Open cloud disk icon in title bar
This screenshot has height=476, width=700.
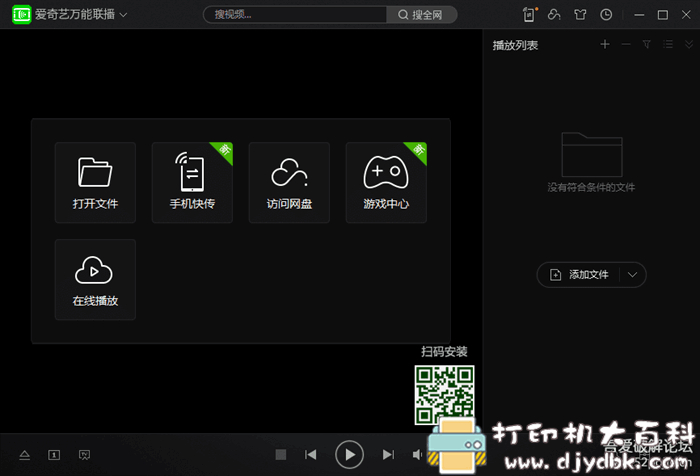pos(554,15)
